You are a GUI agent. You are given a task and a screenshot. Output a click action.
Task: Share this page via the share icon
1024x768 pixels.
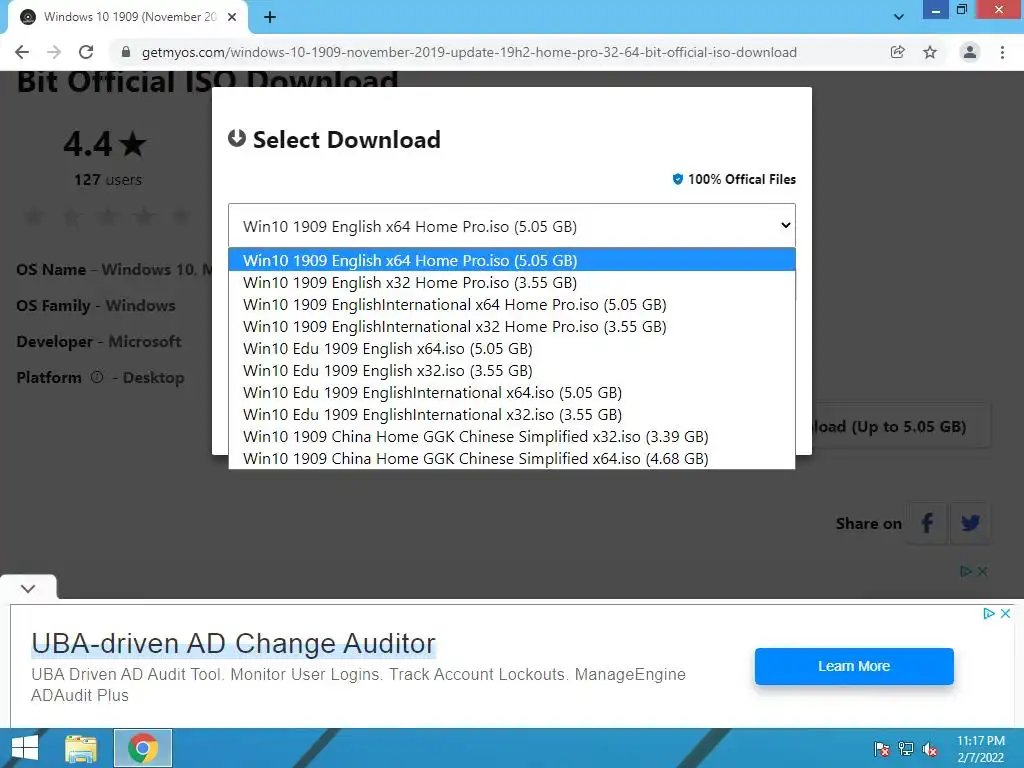897,52
